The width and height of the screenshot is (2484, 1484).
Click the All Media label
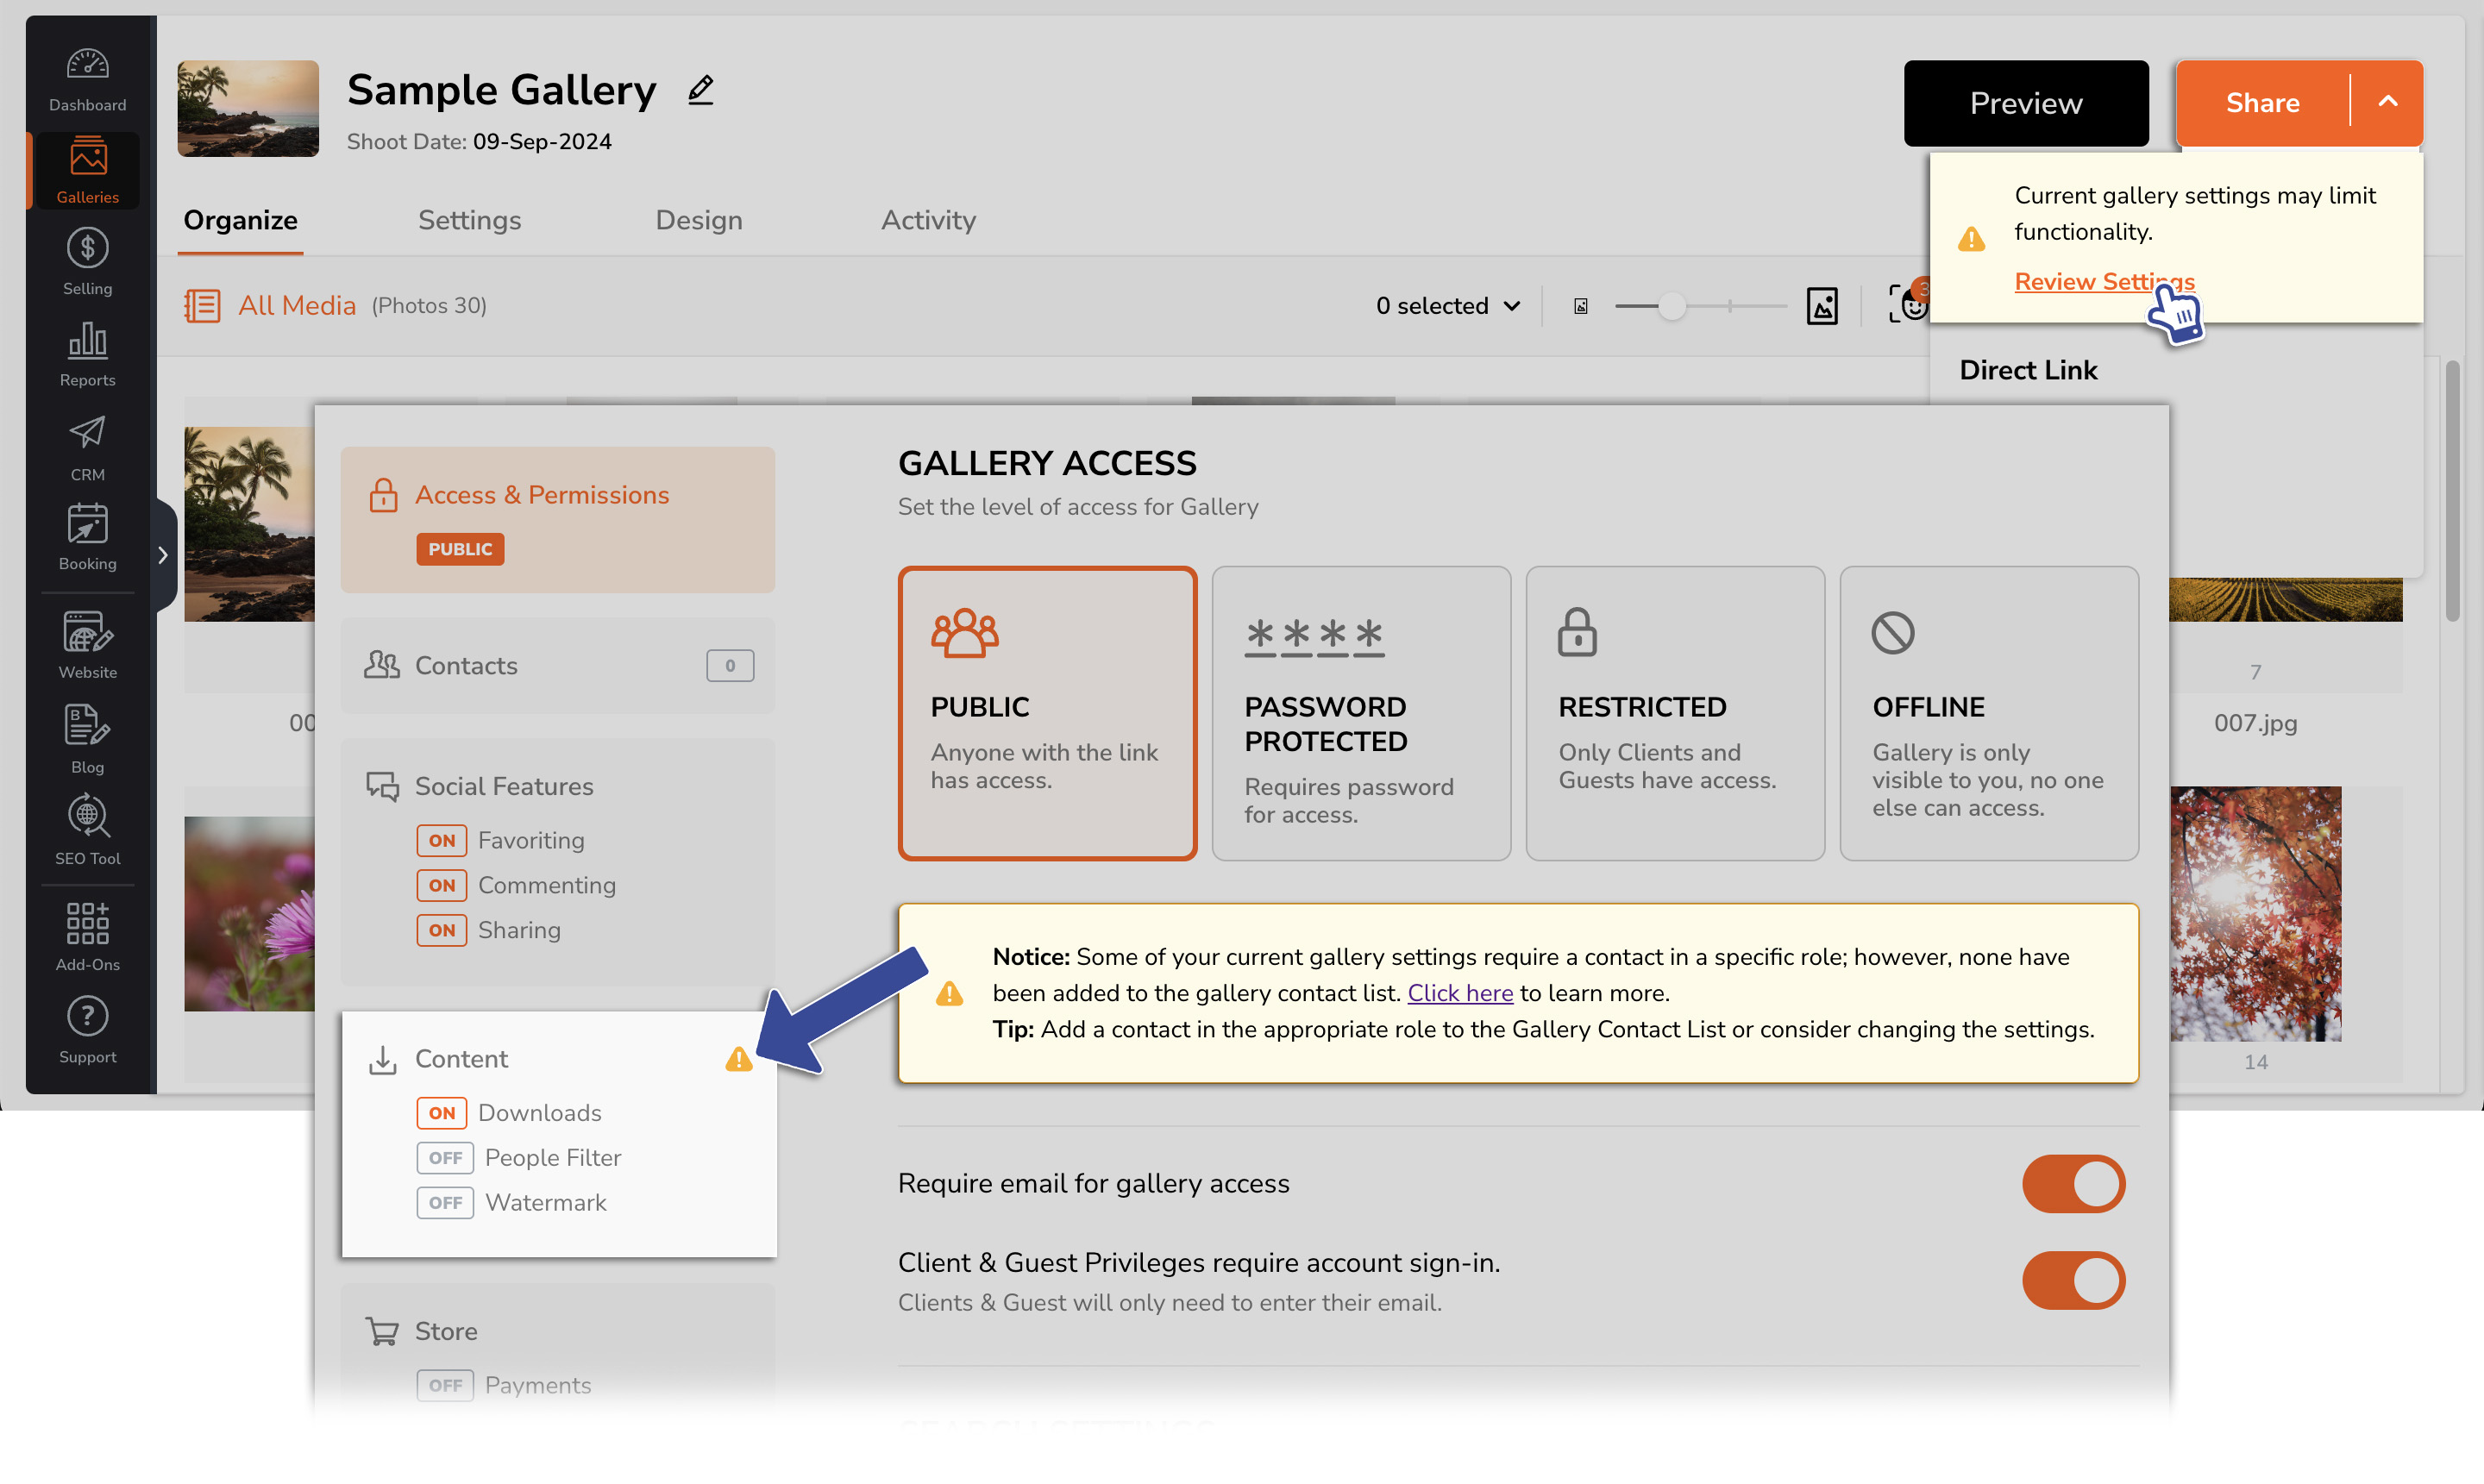click(x=296, y=305)
